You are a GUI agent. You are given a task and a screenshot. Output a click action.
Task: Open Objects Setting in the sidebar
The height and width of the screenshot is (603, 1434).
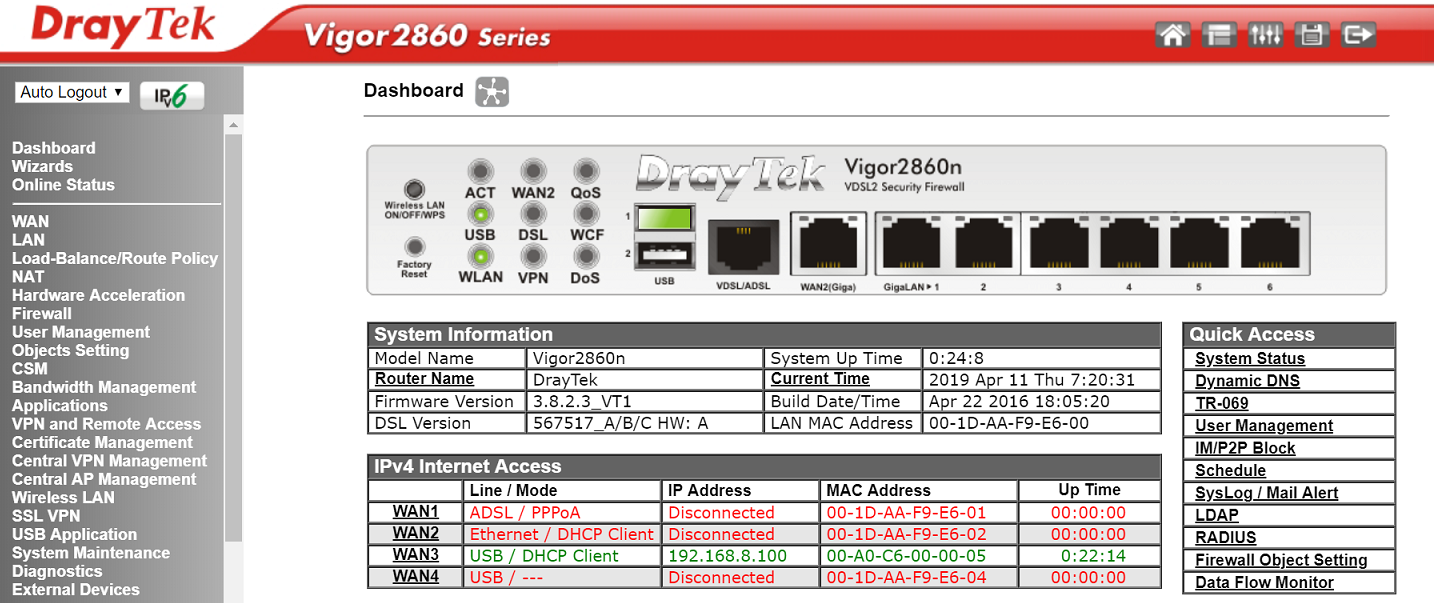(70, 351)
